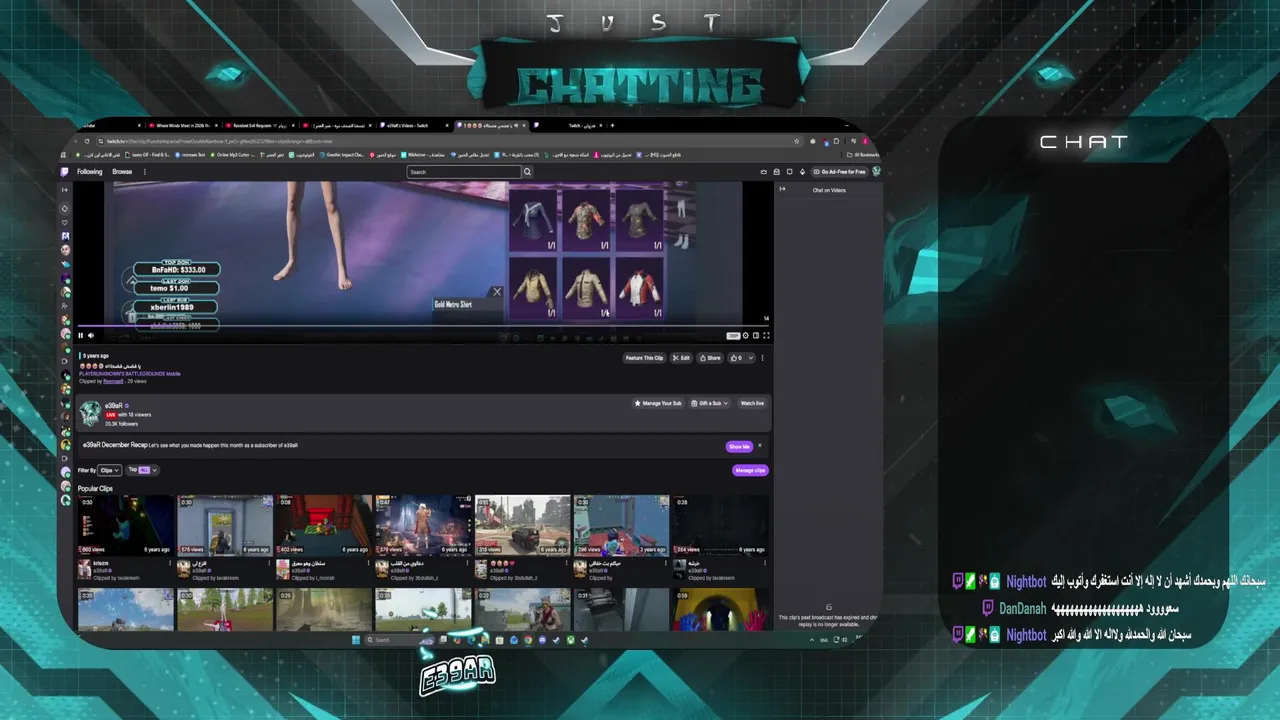Open options for the 576 views clip

(271, 563)
